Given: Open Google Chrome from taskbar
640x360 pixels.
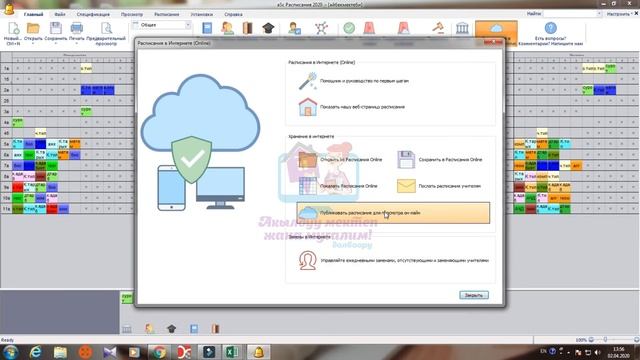Looking at the screenshot, I should [x=159, y=352].
